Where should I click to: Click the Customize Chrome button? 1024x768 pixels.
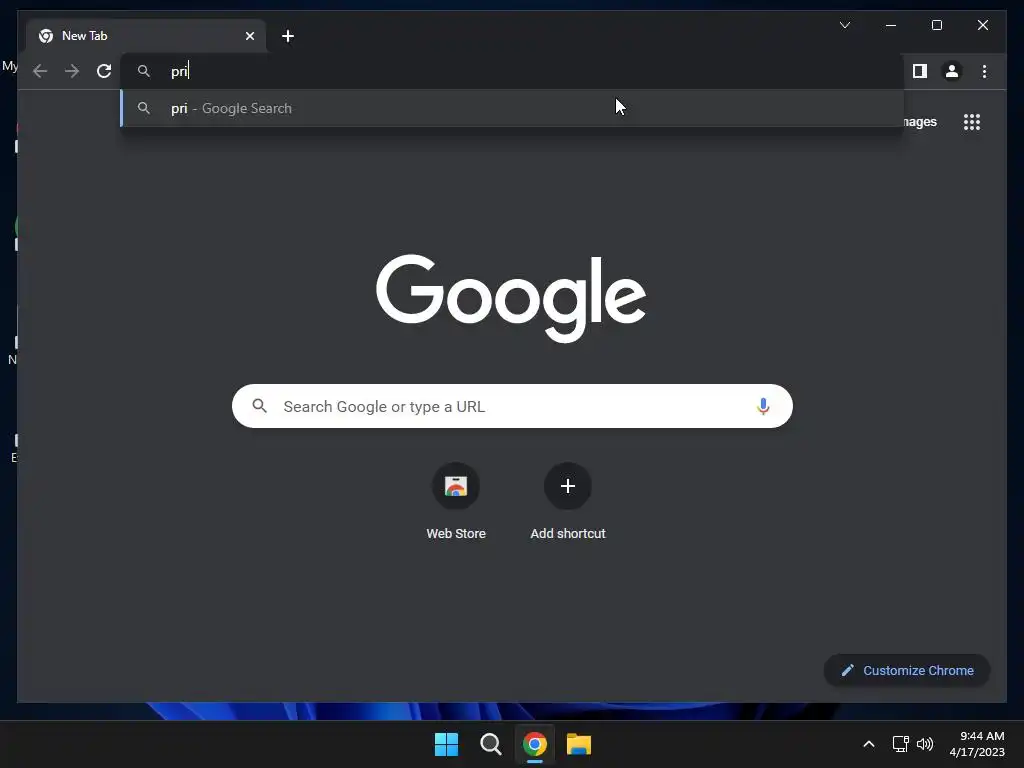coord(907,671)
